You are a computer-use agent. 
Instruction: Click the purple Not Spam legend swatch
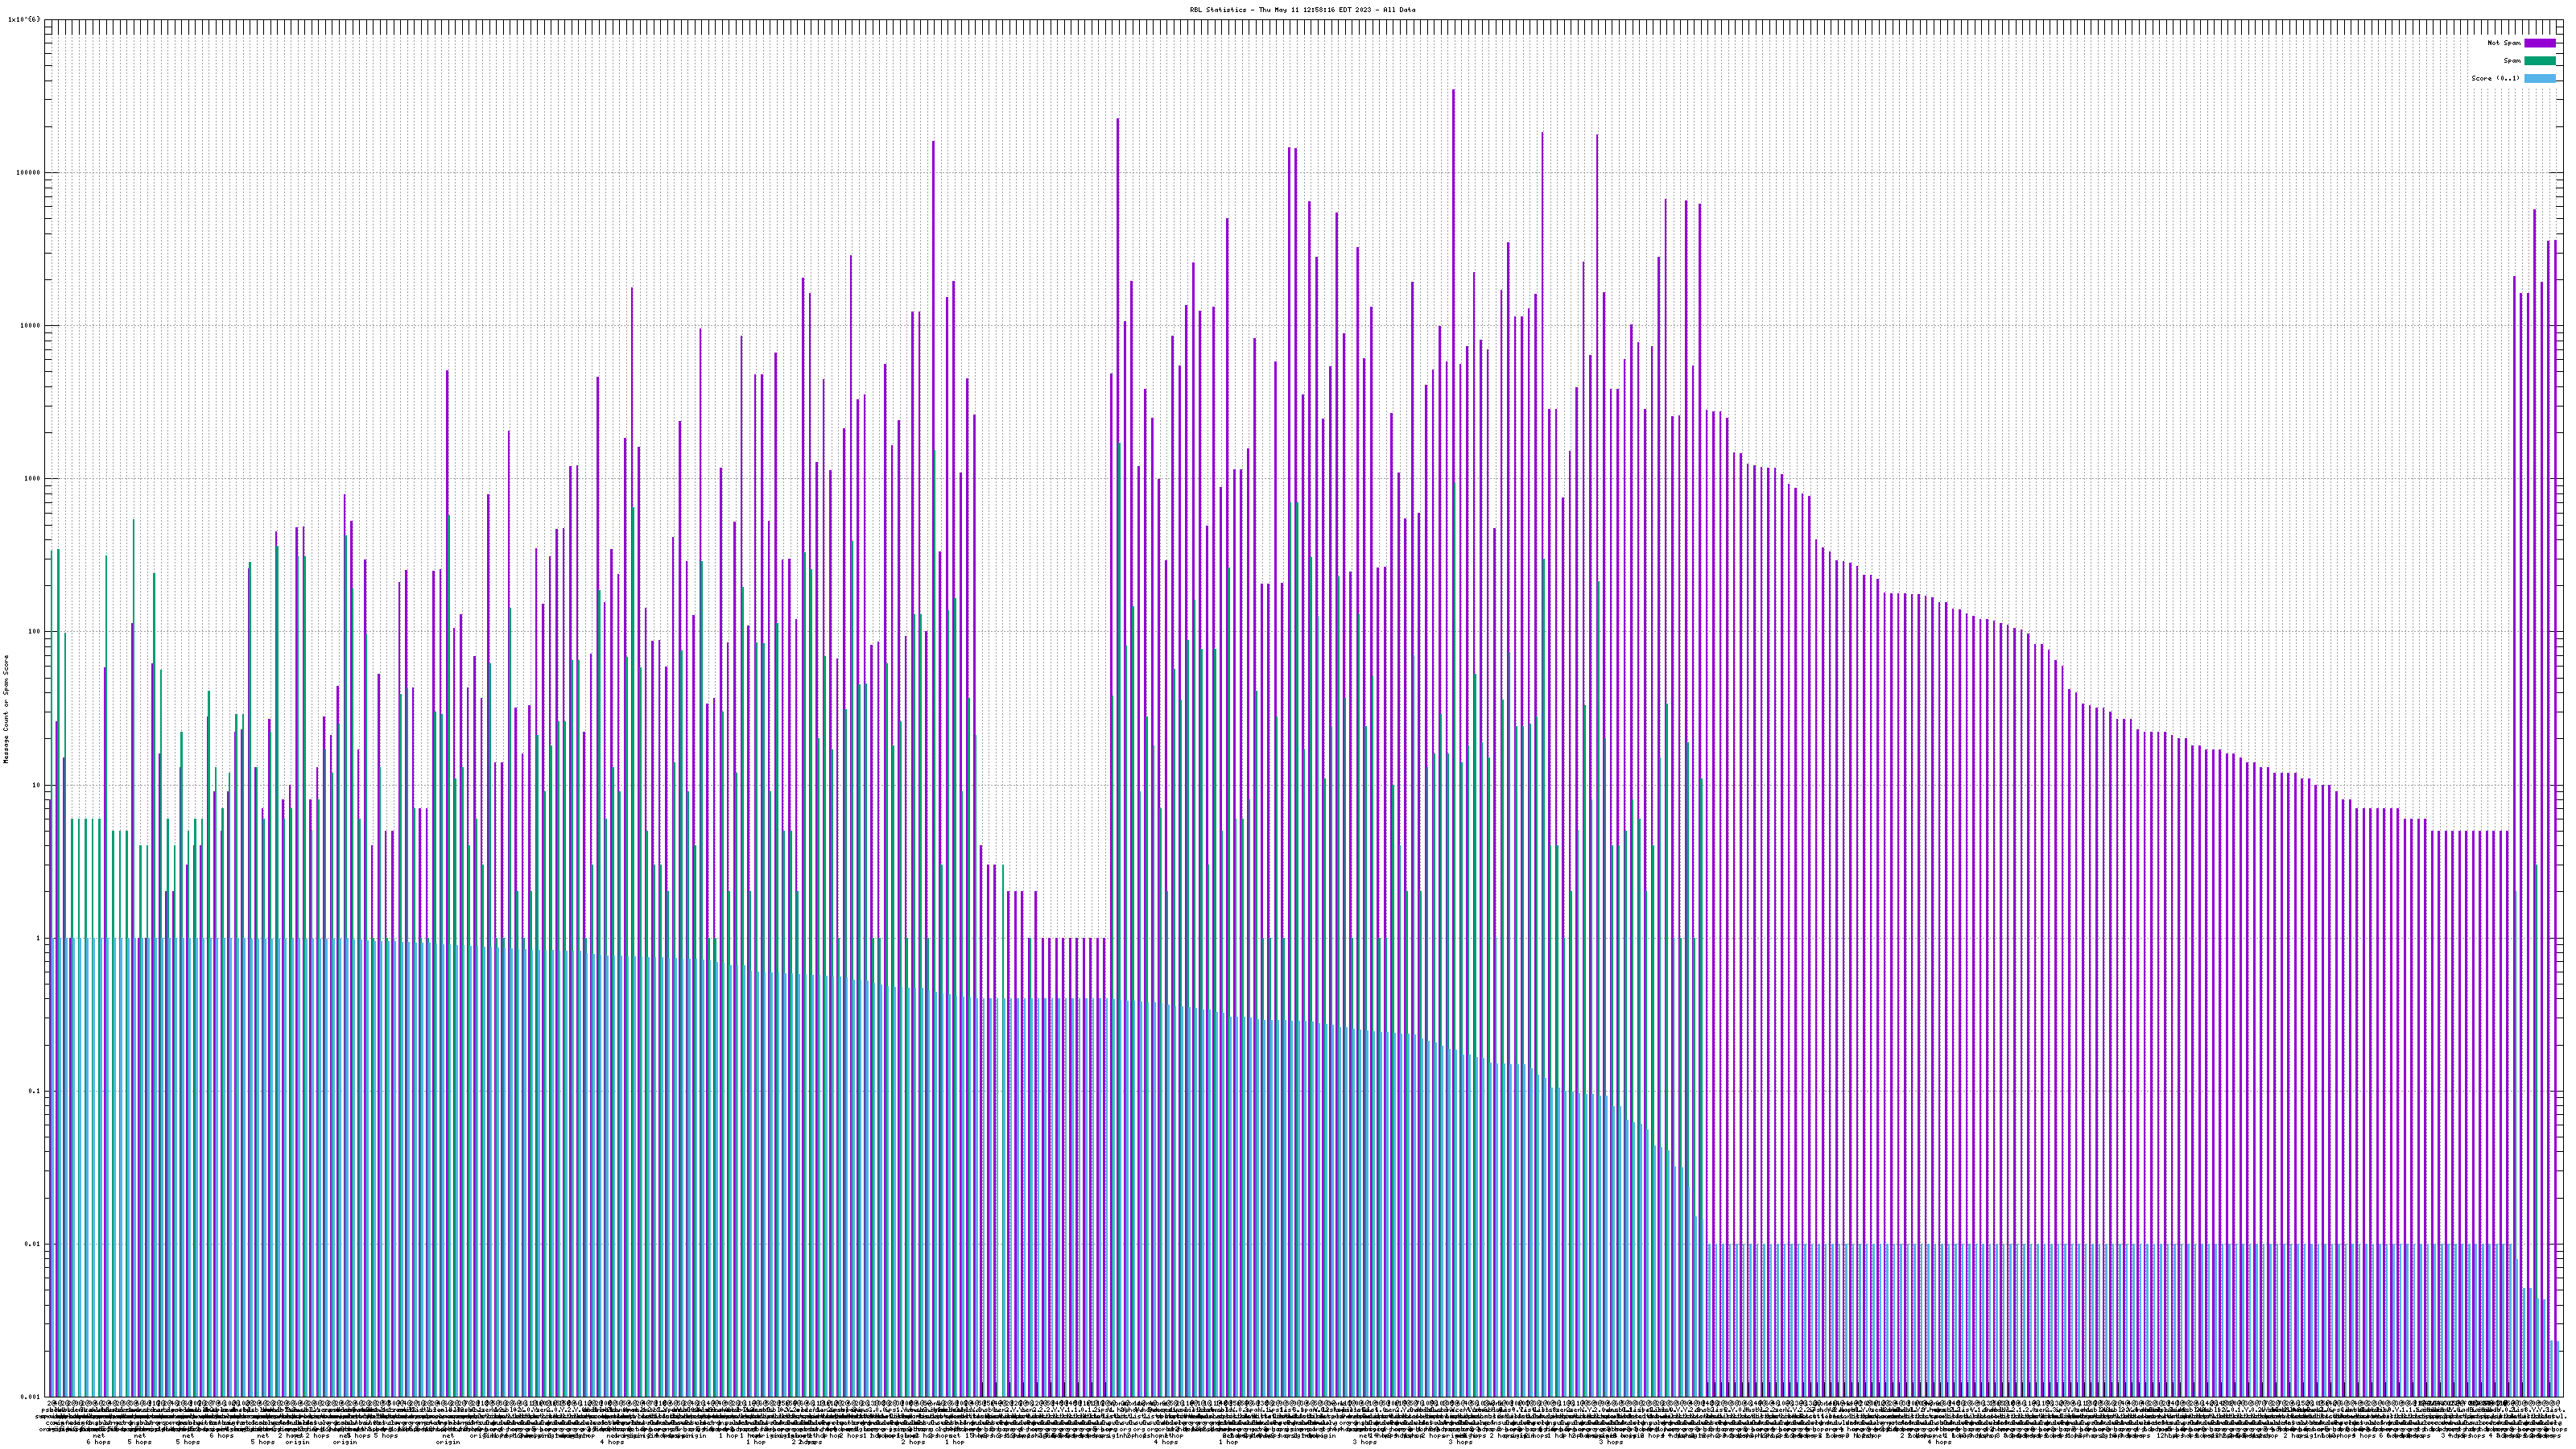2540,43
